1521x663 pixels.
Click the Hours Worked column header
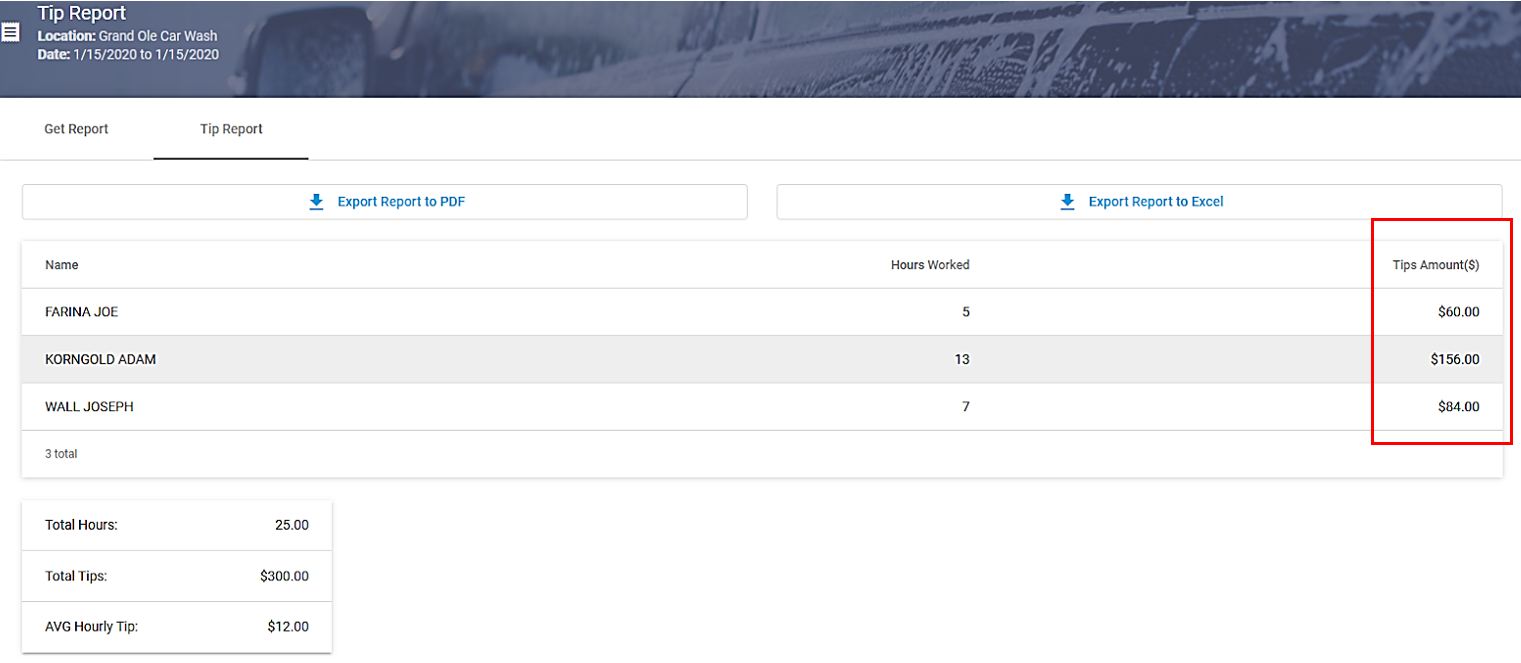point(929,265)
